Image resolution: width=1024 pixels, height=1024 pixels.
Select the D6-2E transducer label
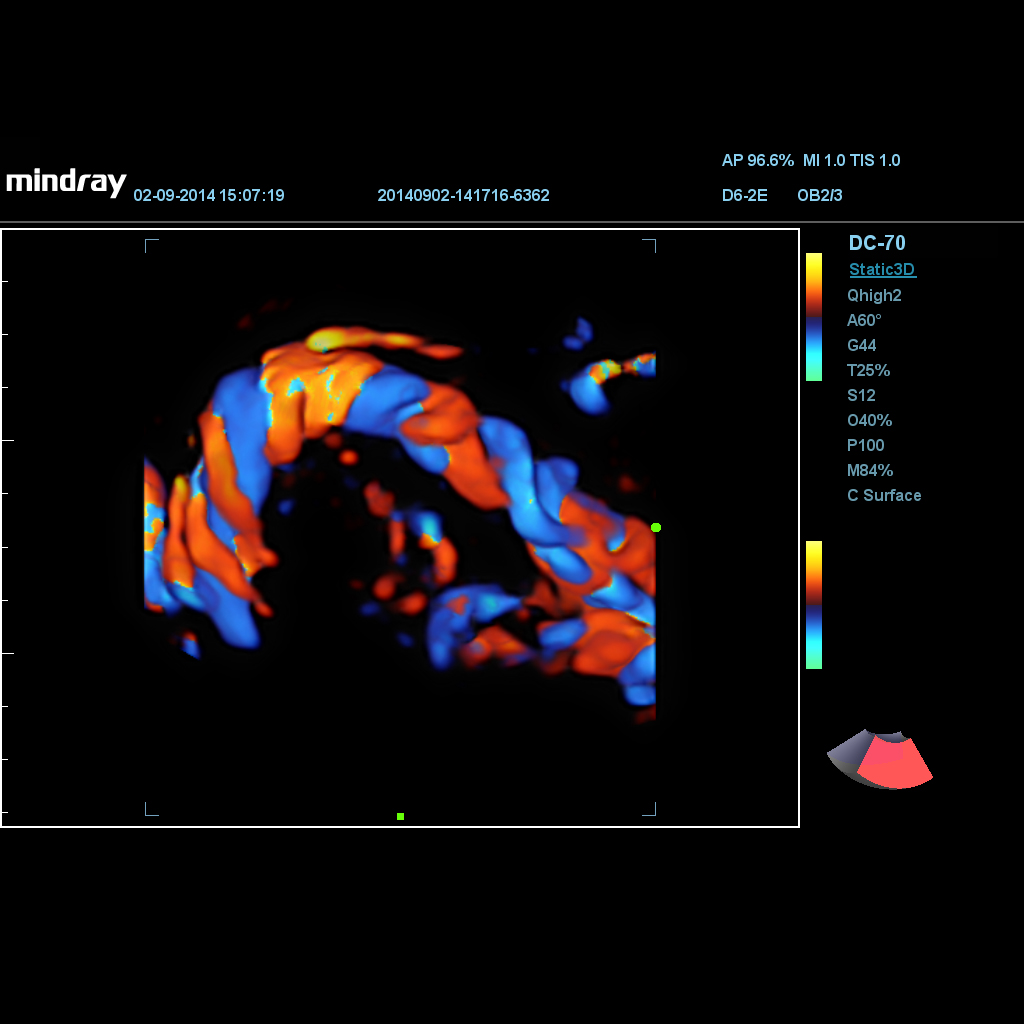point(745,195)
